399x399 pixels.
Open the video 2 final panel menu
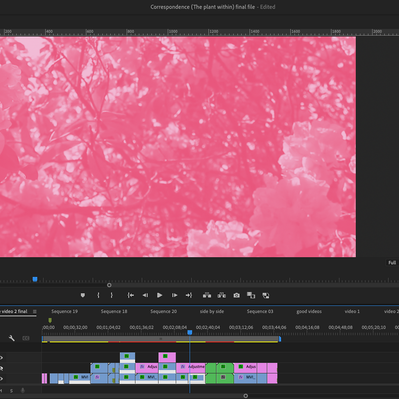click(35, 311)
